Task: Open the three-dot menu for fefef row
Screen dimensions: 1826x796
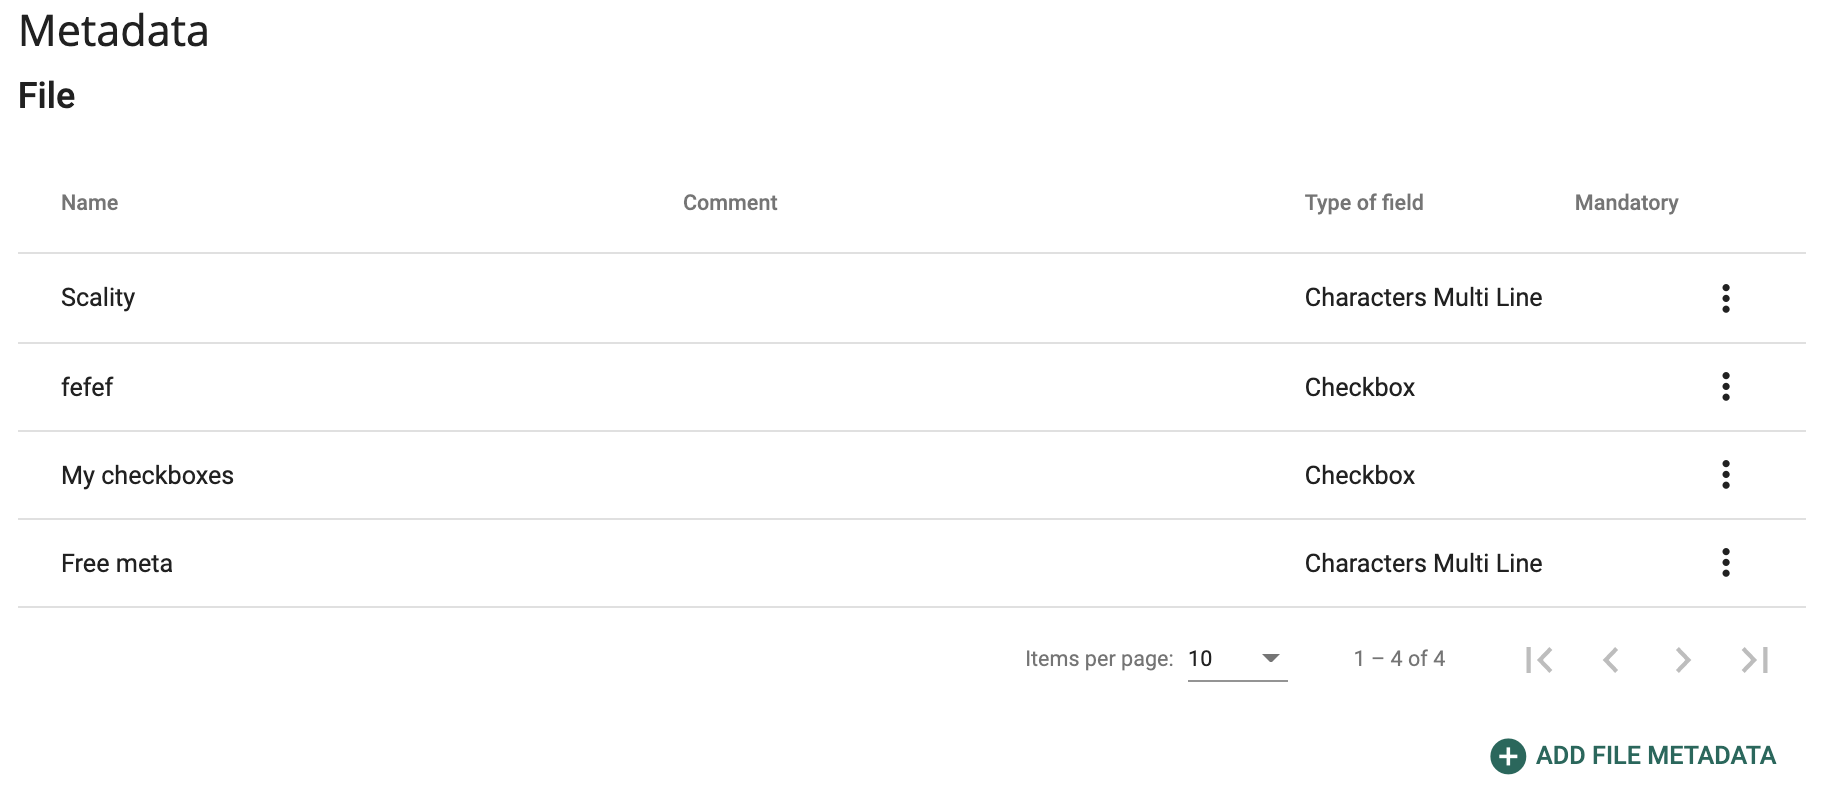Action: (1725, 386)
